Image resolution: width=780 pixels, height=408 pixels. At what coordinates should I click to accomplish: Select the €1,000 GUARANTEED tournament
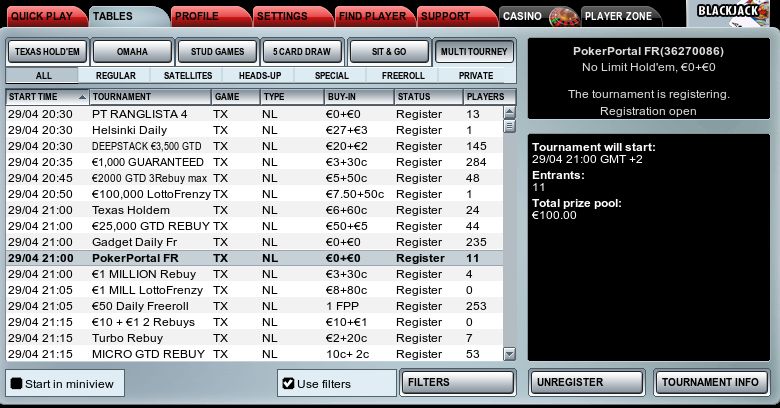pyautogui.click(x=254, y=162)
